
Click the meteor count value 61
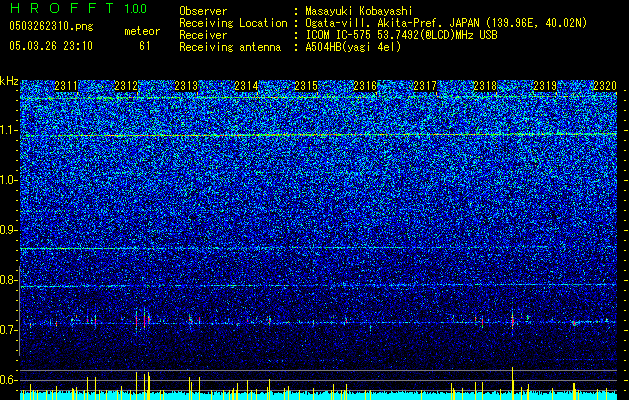pyautogui.click(x=145, y=46)
